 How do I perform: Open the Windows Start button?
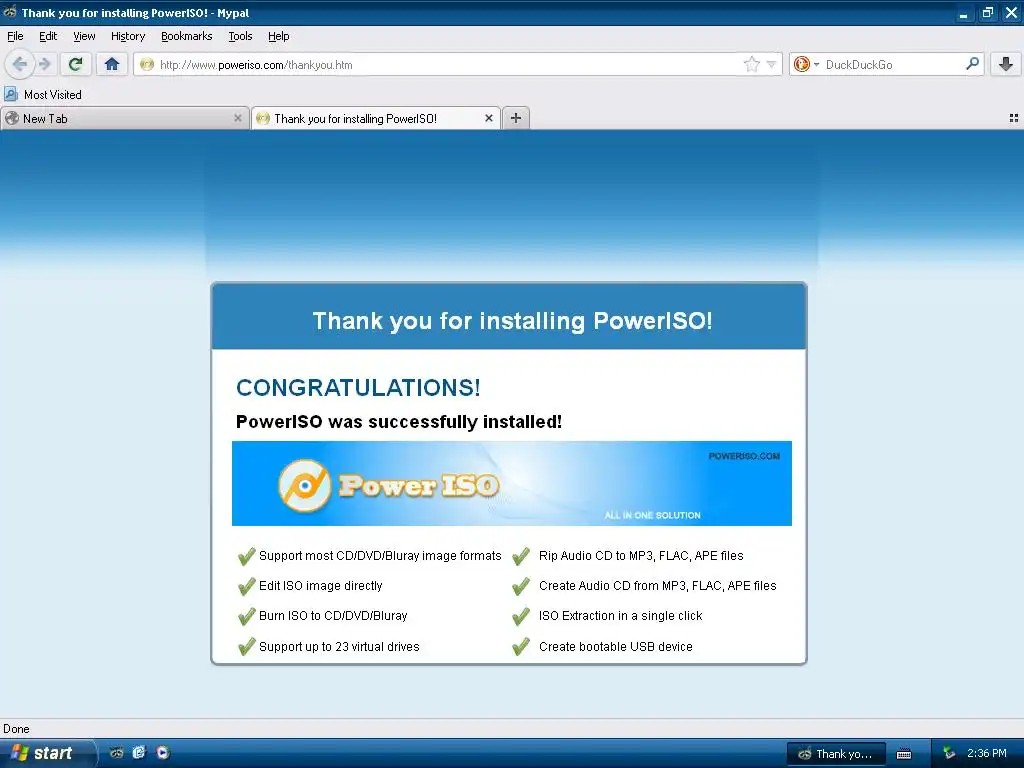point(47,753)
